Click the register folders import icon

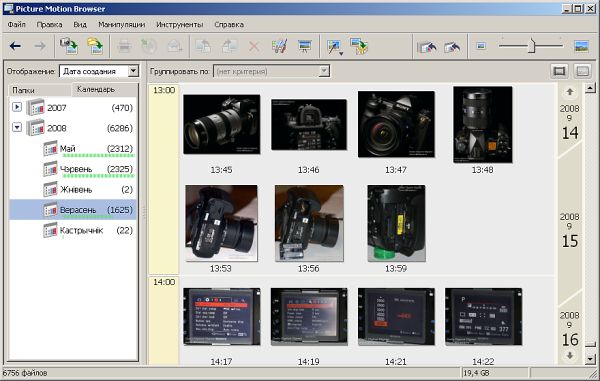point(95,46)
